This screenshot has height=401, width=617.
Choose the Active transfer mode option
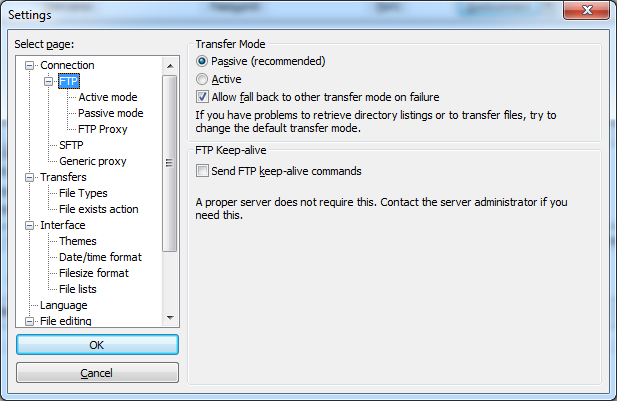point(203,79)
